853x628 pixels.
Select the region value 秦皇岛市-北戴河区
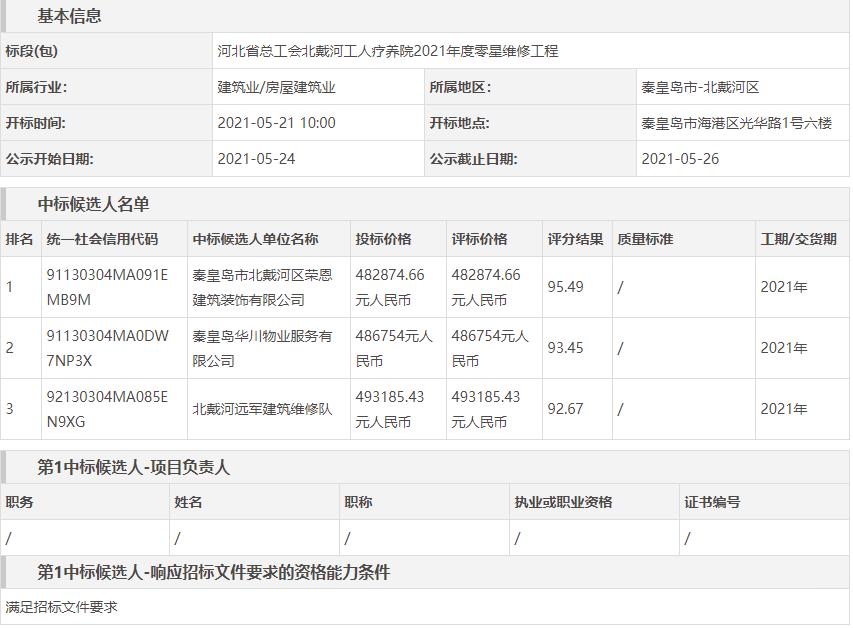click(700, 87)
